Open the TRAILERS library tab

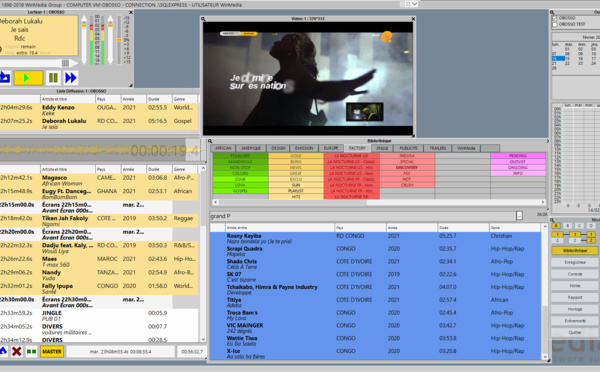pos(438,148)
